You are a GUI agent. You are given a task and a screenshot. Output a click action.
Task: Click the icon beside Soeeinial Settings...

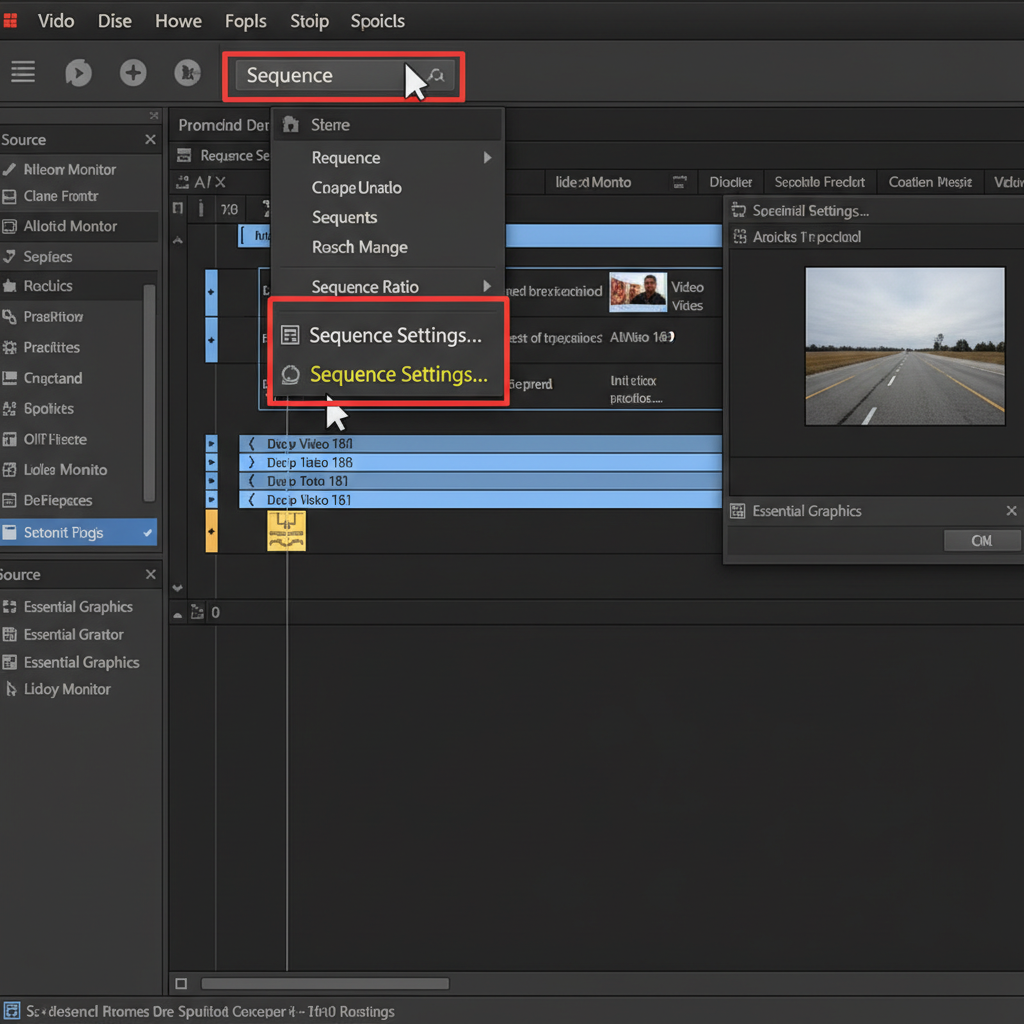739,210
